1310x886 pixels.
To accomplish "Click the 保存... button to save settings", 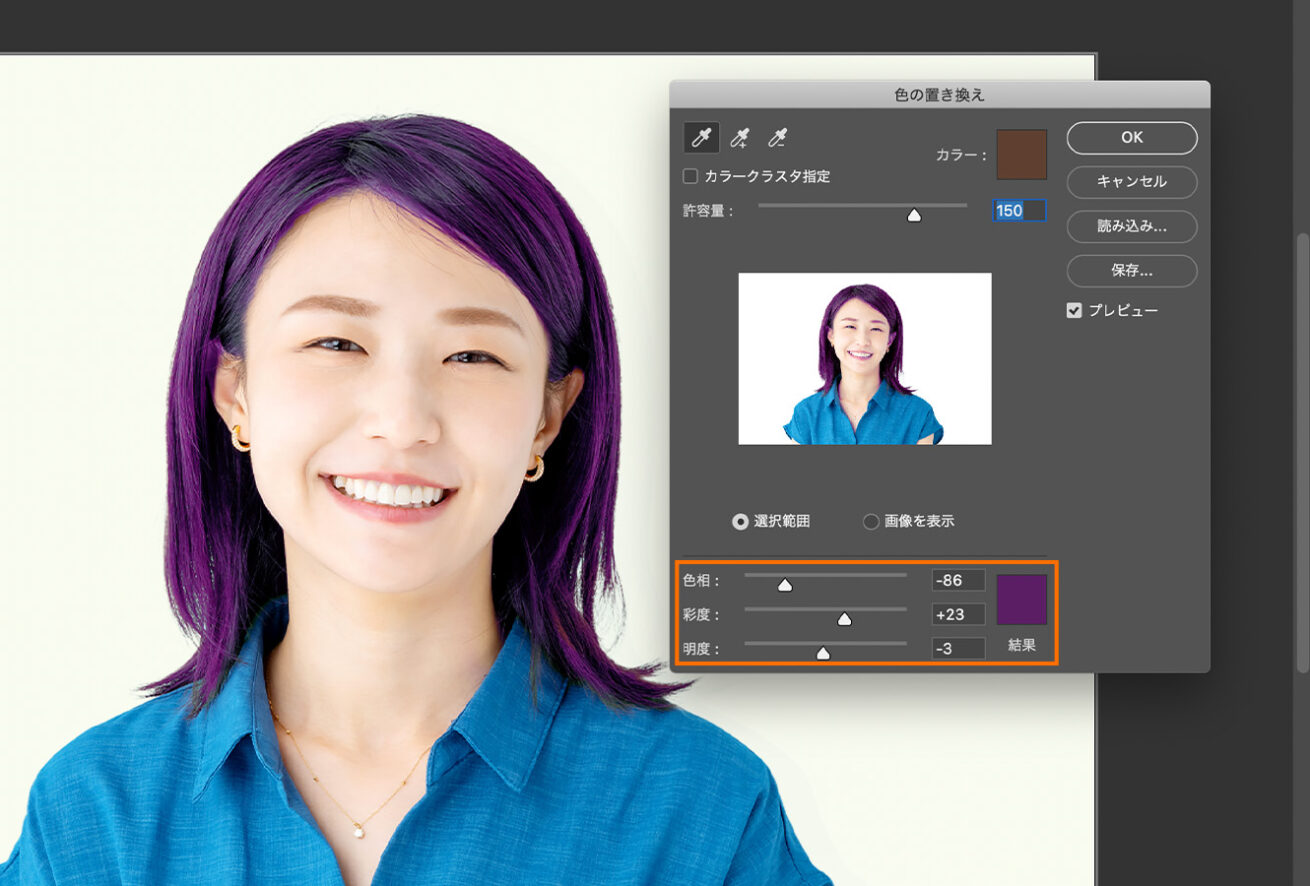I will tap(1131, 271).
